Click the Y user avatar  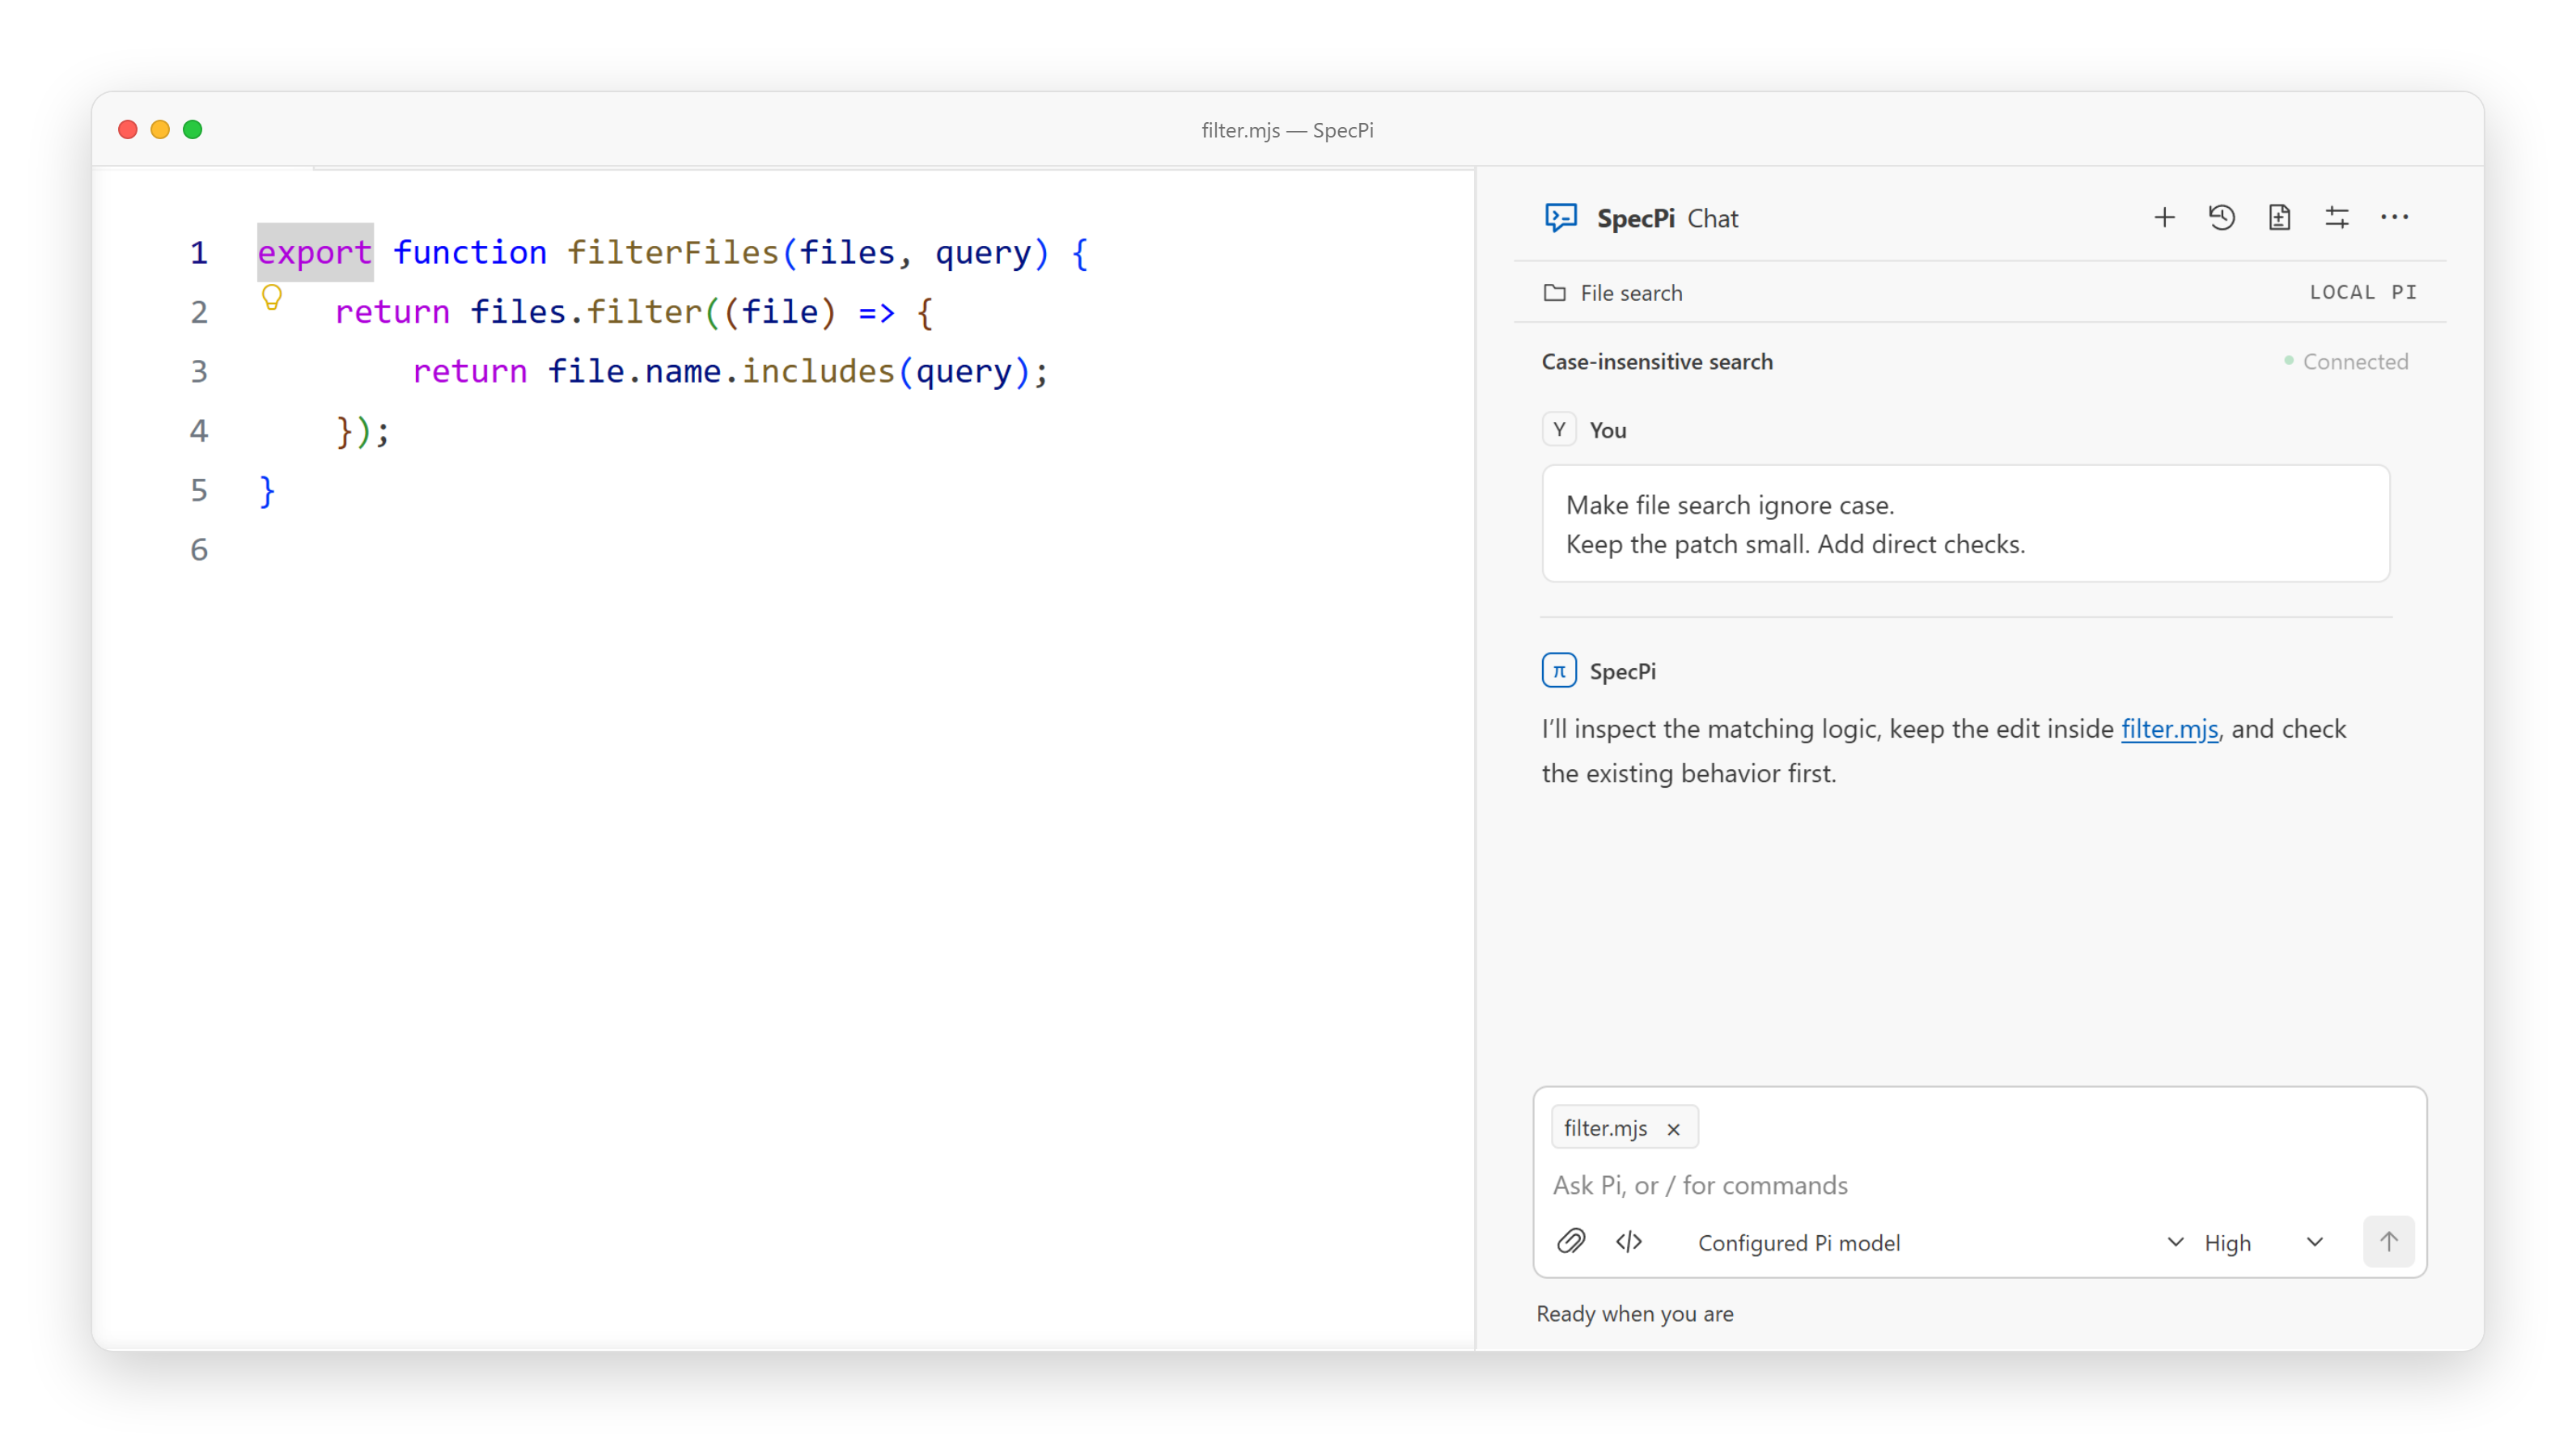pos(1559,430)
